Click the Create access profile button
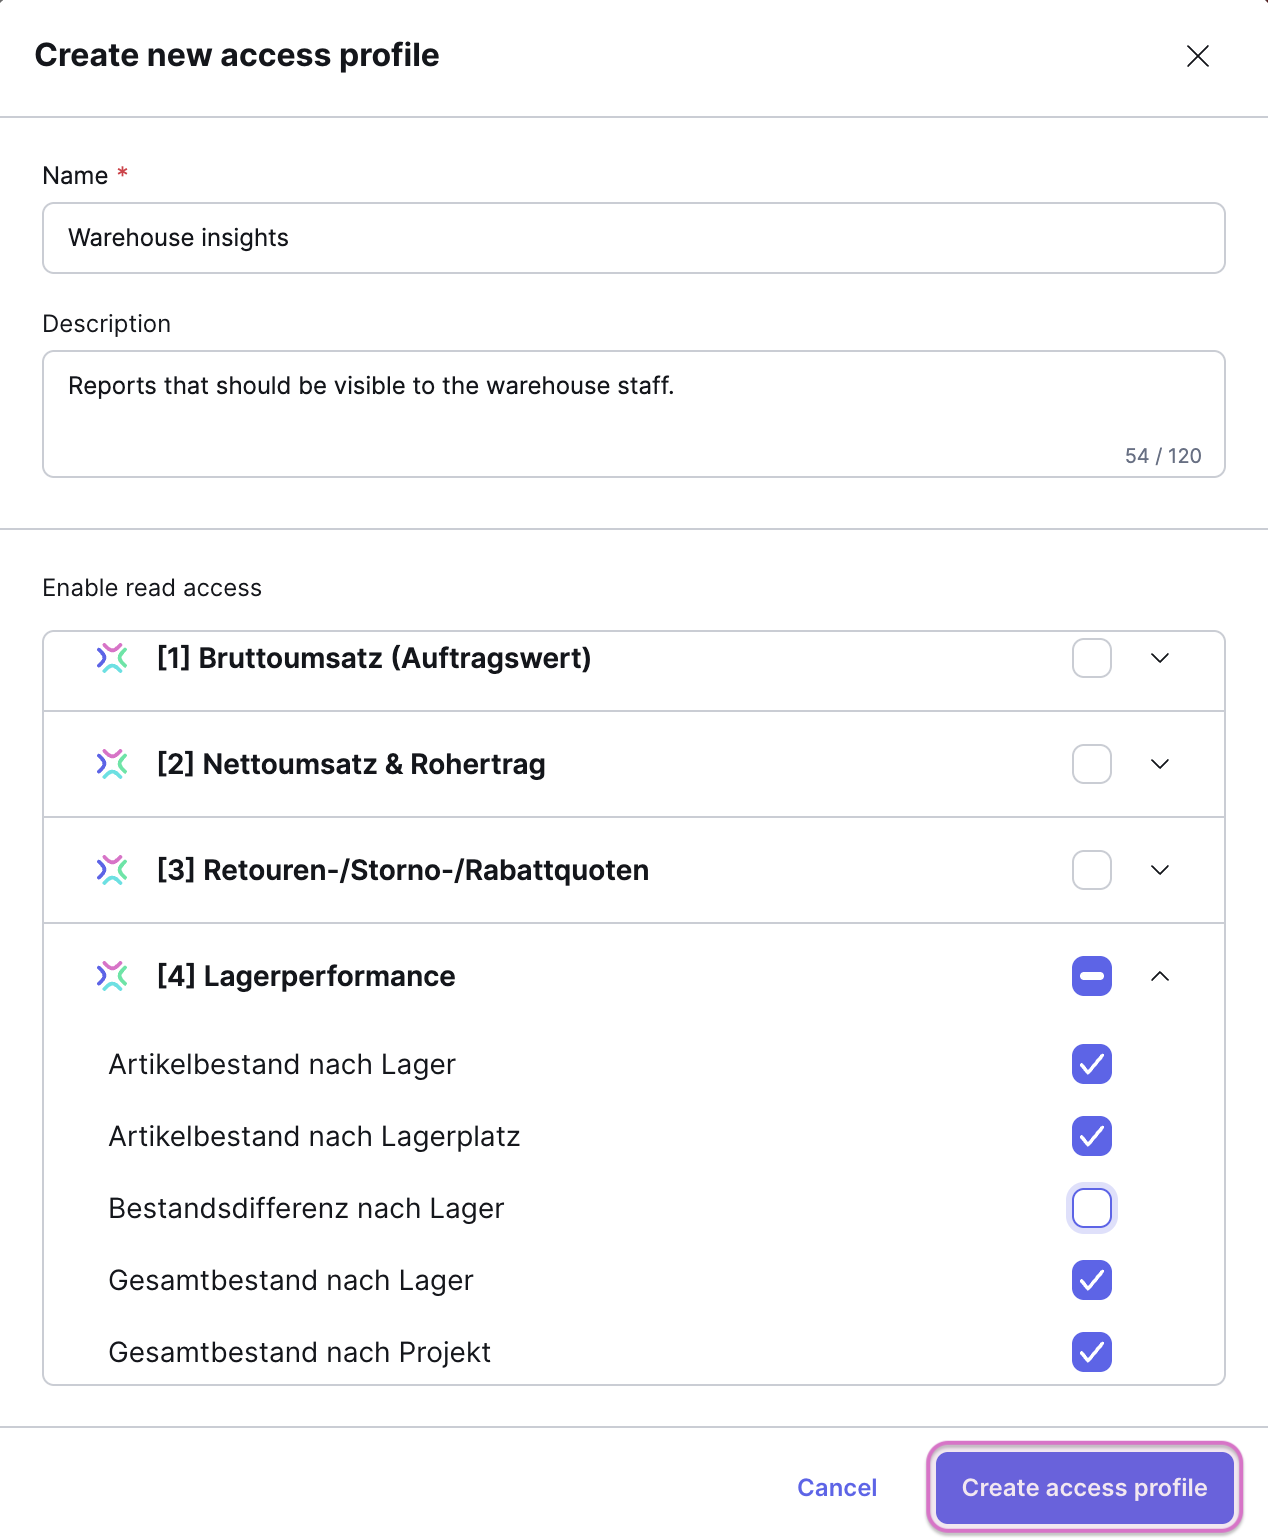The height and width of the screenshot is (1538, 1268). 1084,1487
